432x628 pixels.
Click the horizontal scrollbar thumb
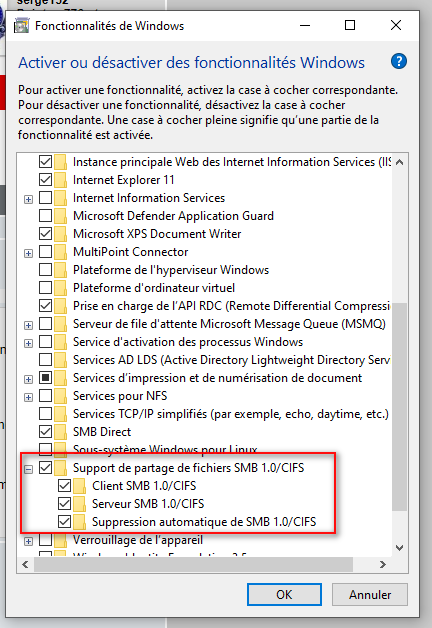pos(193,564)
